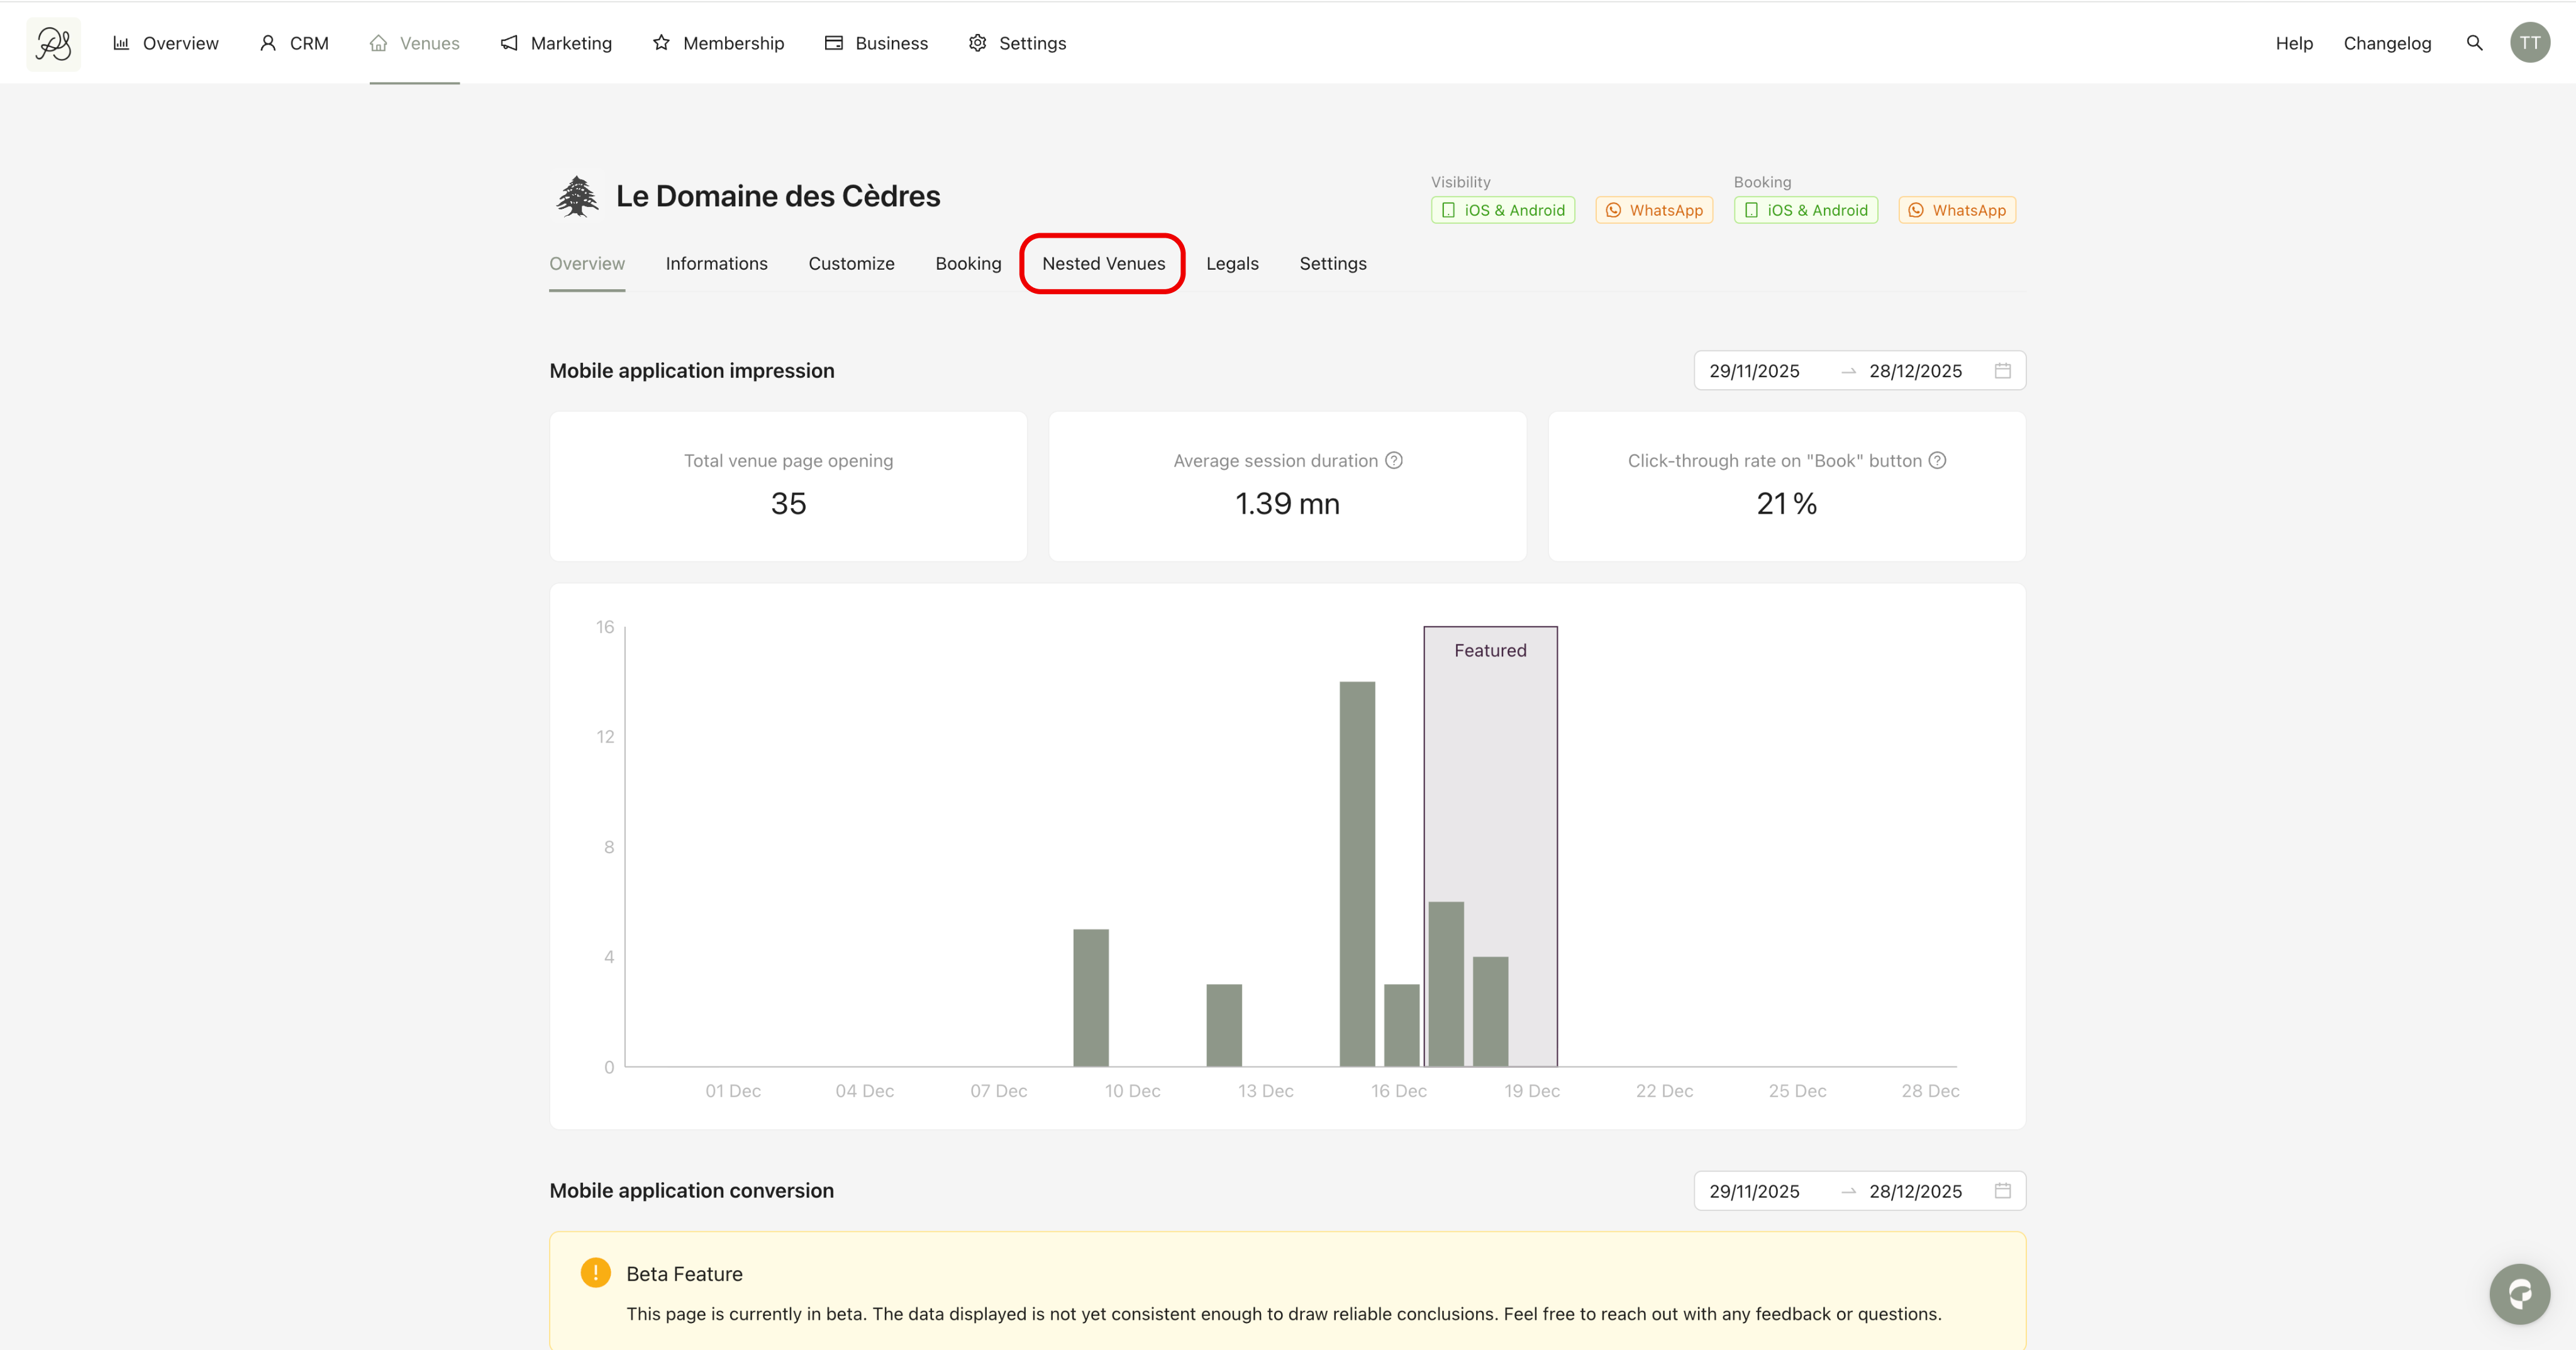The image size is (2576, 1350).
Task: Toggle Visibility WhatsApp badge
Action: coord(1654,210)
